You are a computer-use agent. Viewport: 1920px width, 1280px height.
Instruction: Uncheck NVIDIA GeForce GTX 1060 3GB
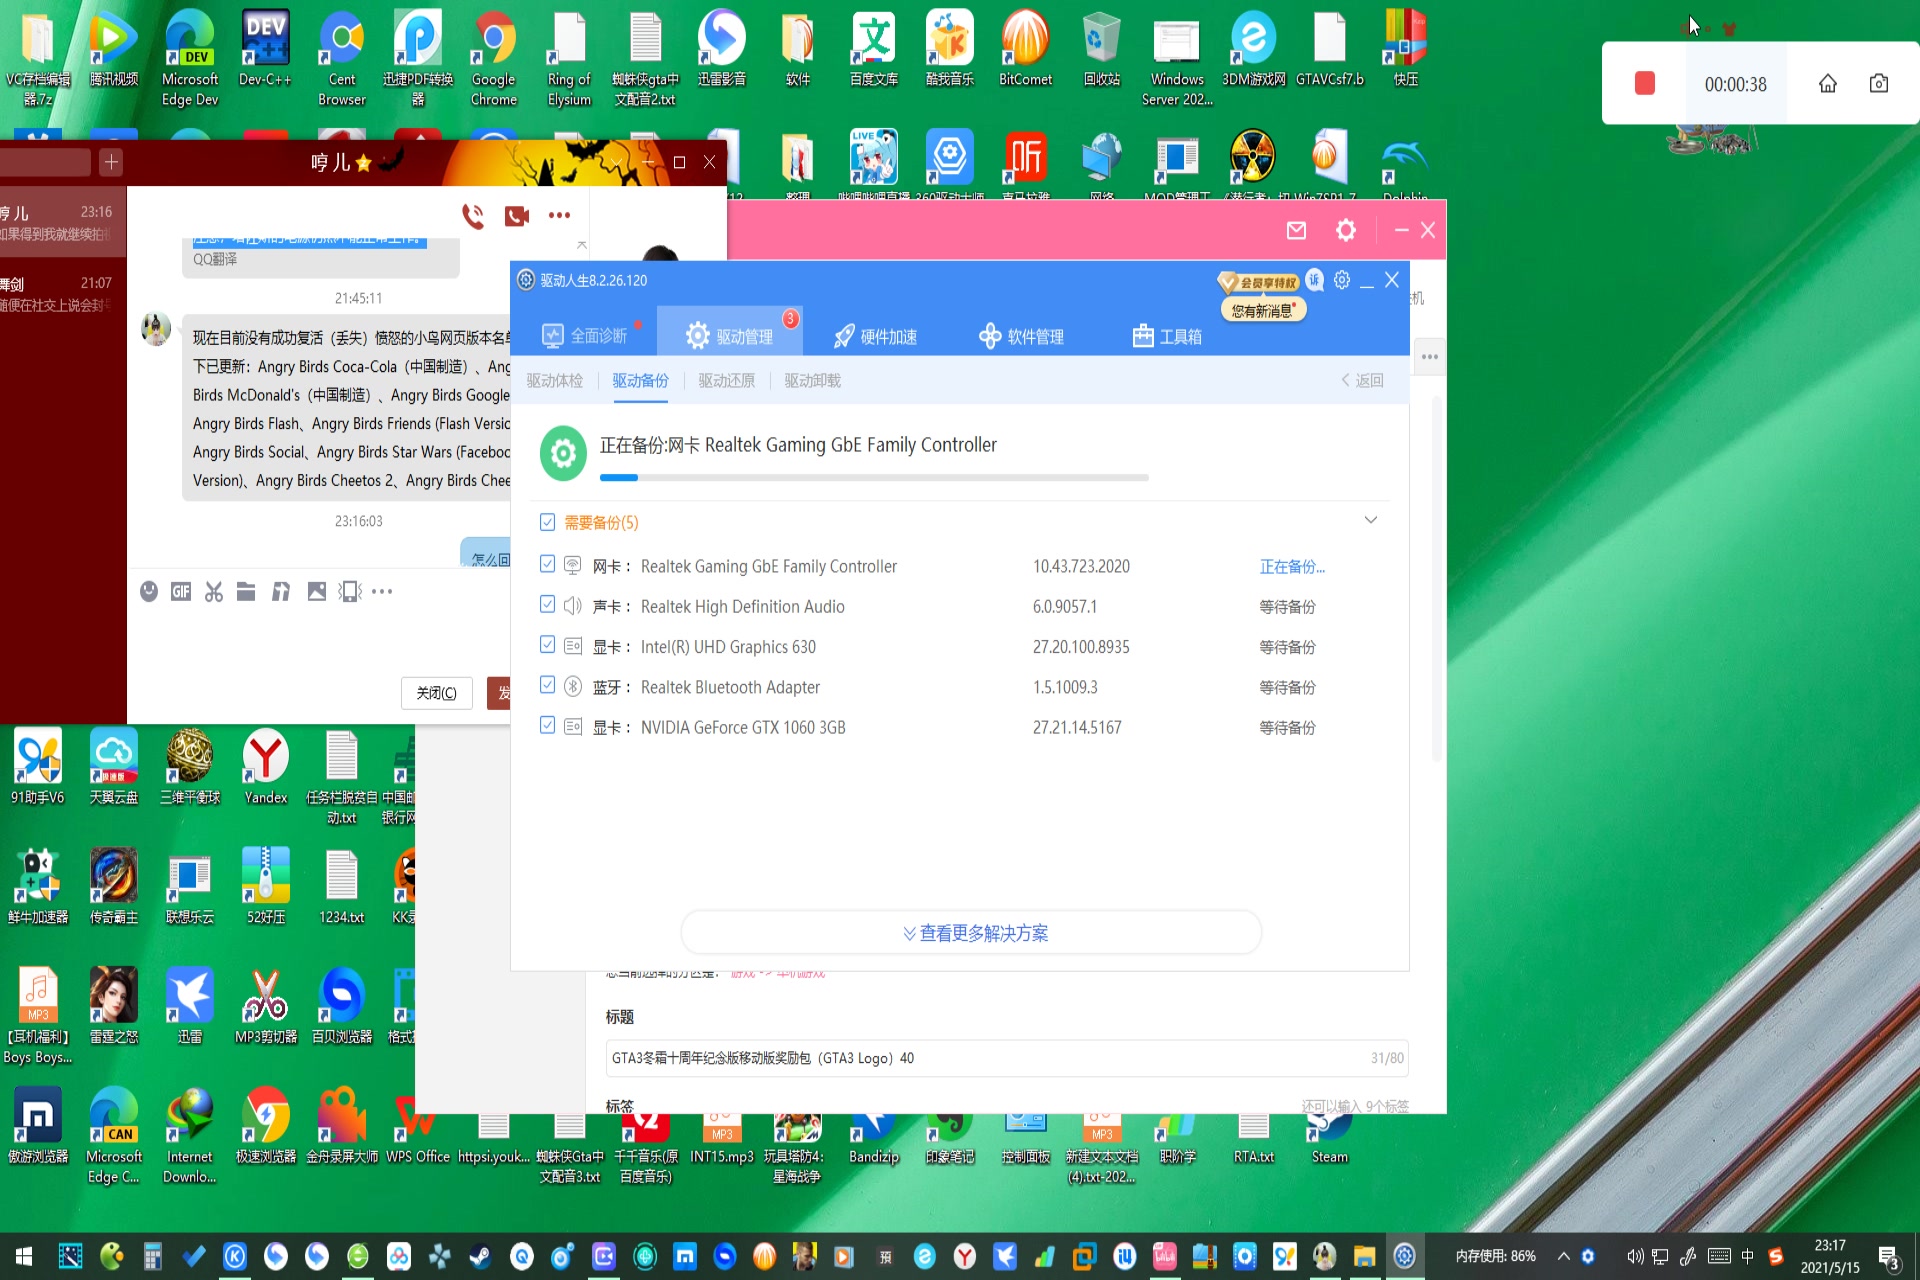[x=547, y=724]
